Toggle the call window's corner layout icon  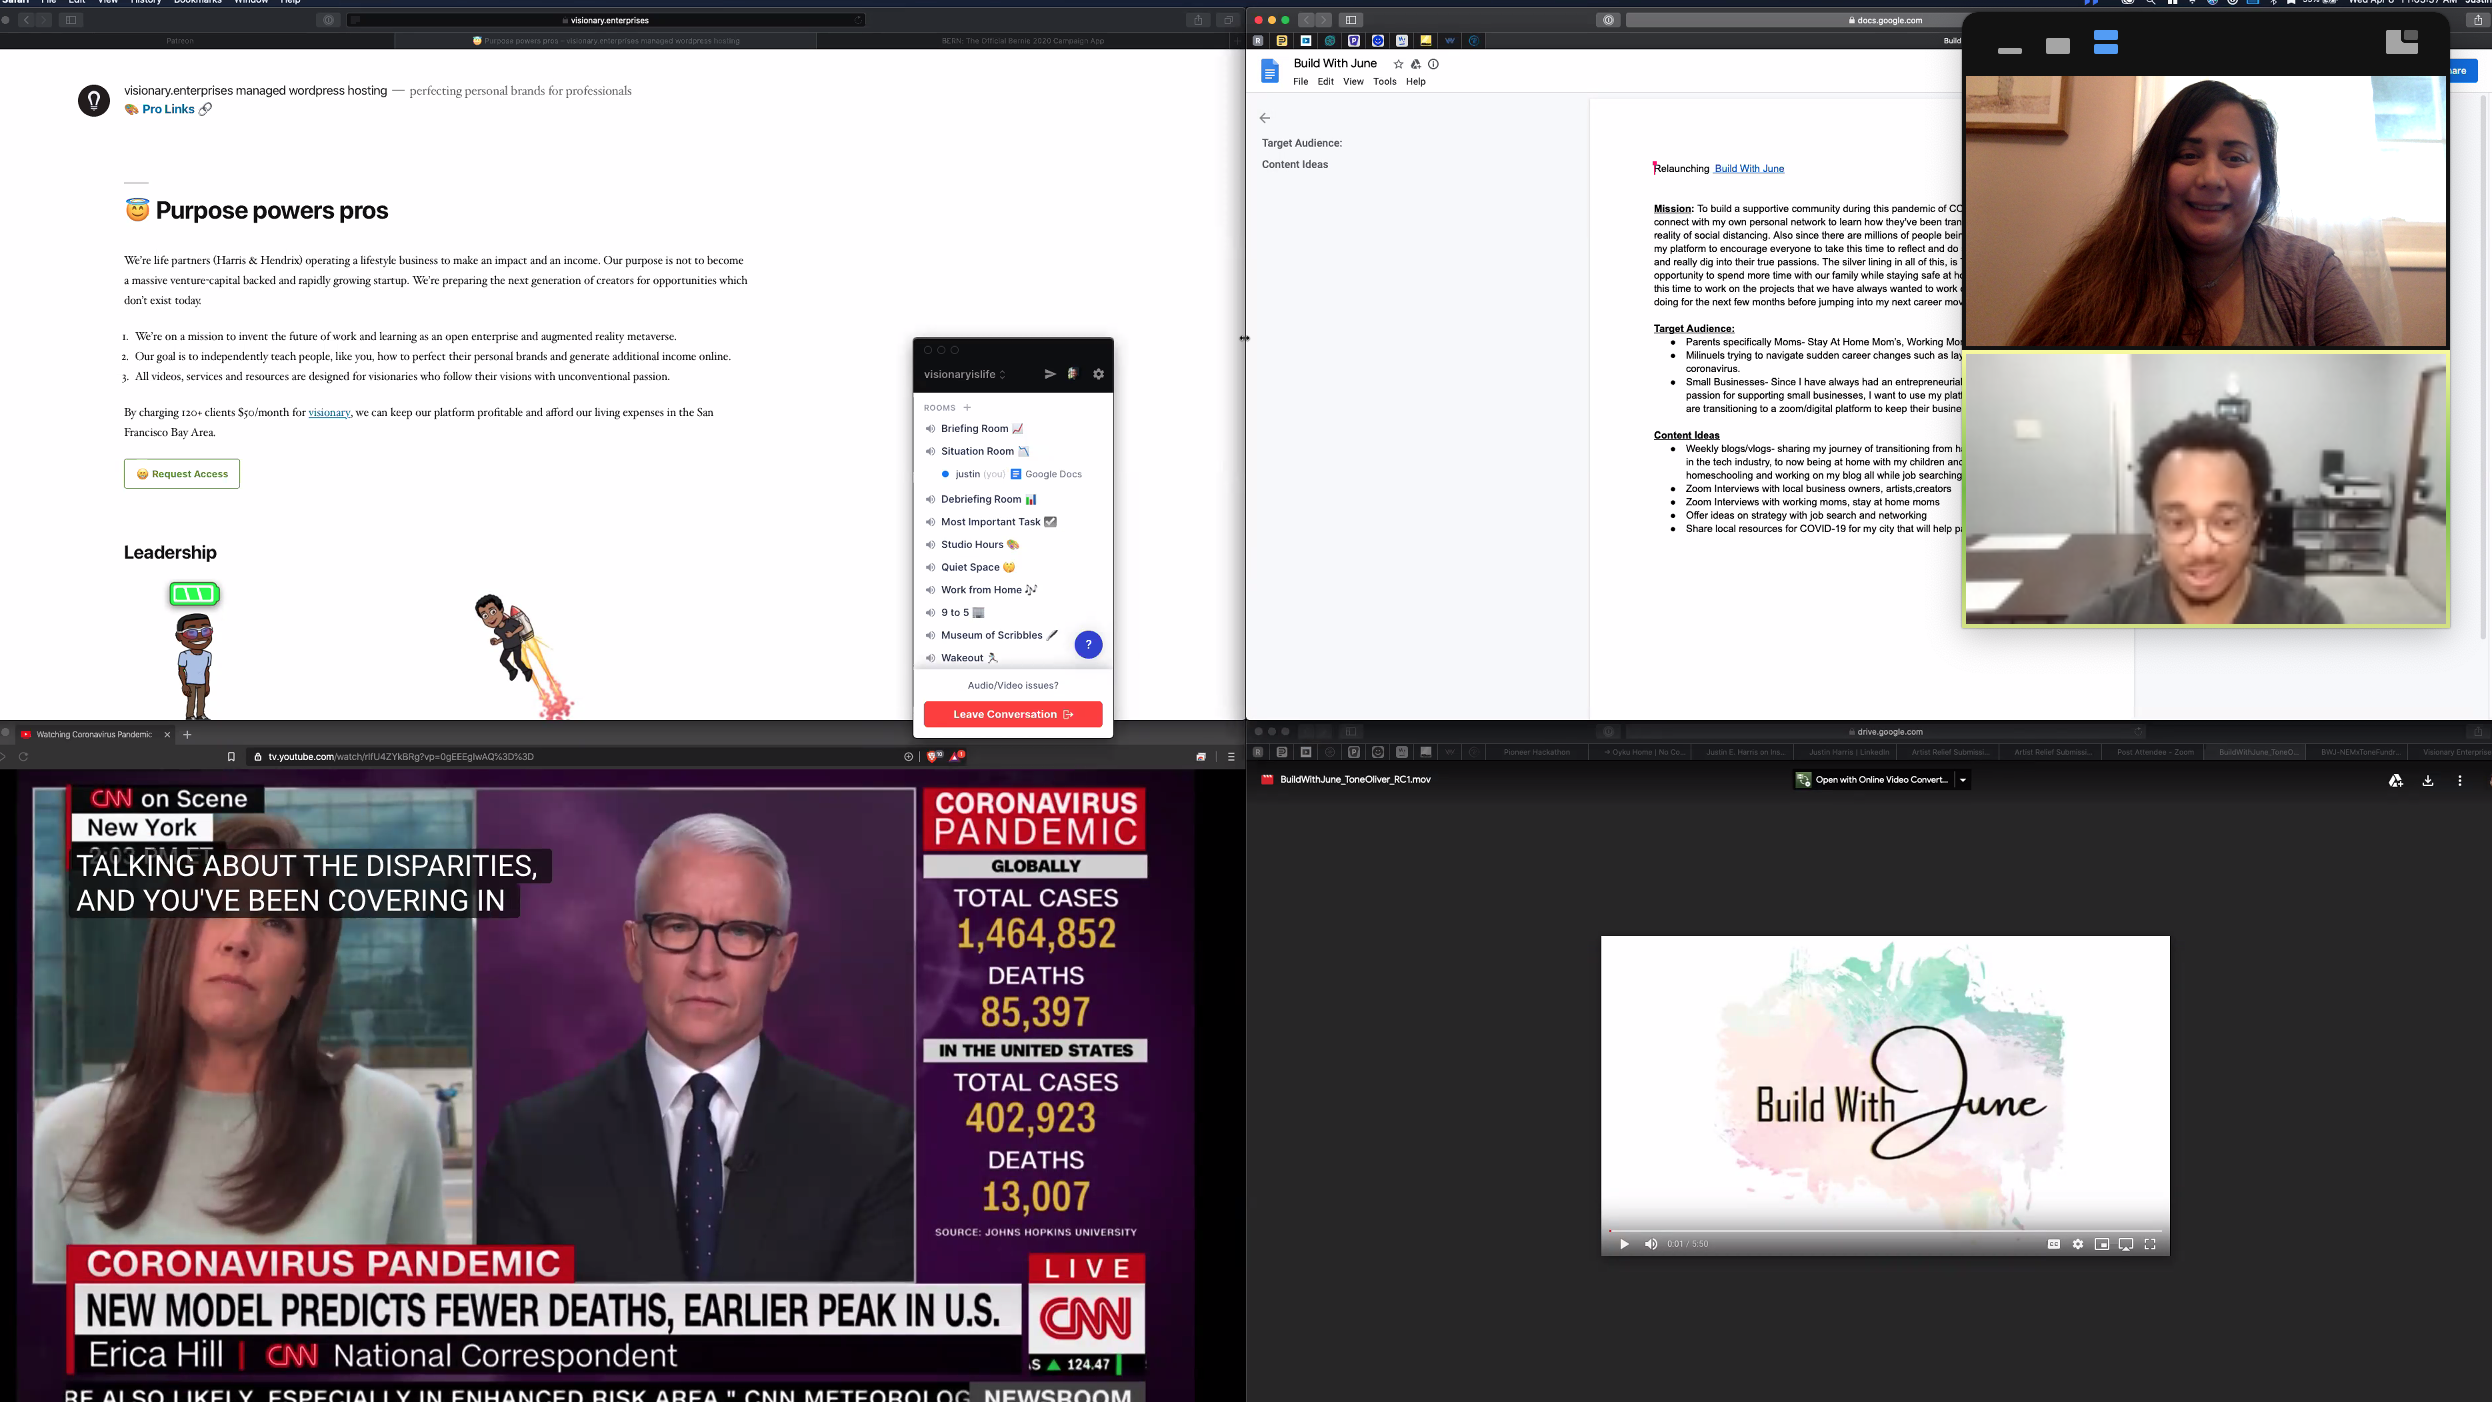(x=2402, y=41)
